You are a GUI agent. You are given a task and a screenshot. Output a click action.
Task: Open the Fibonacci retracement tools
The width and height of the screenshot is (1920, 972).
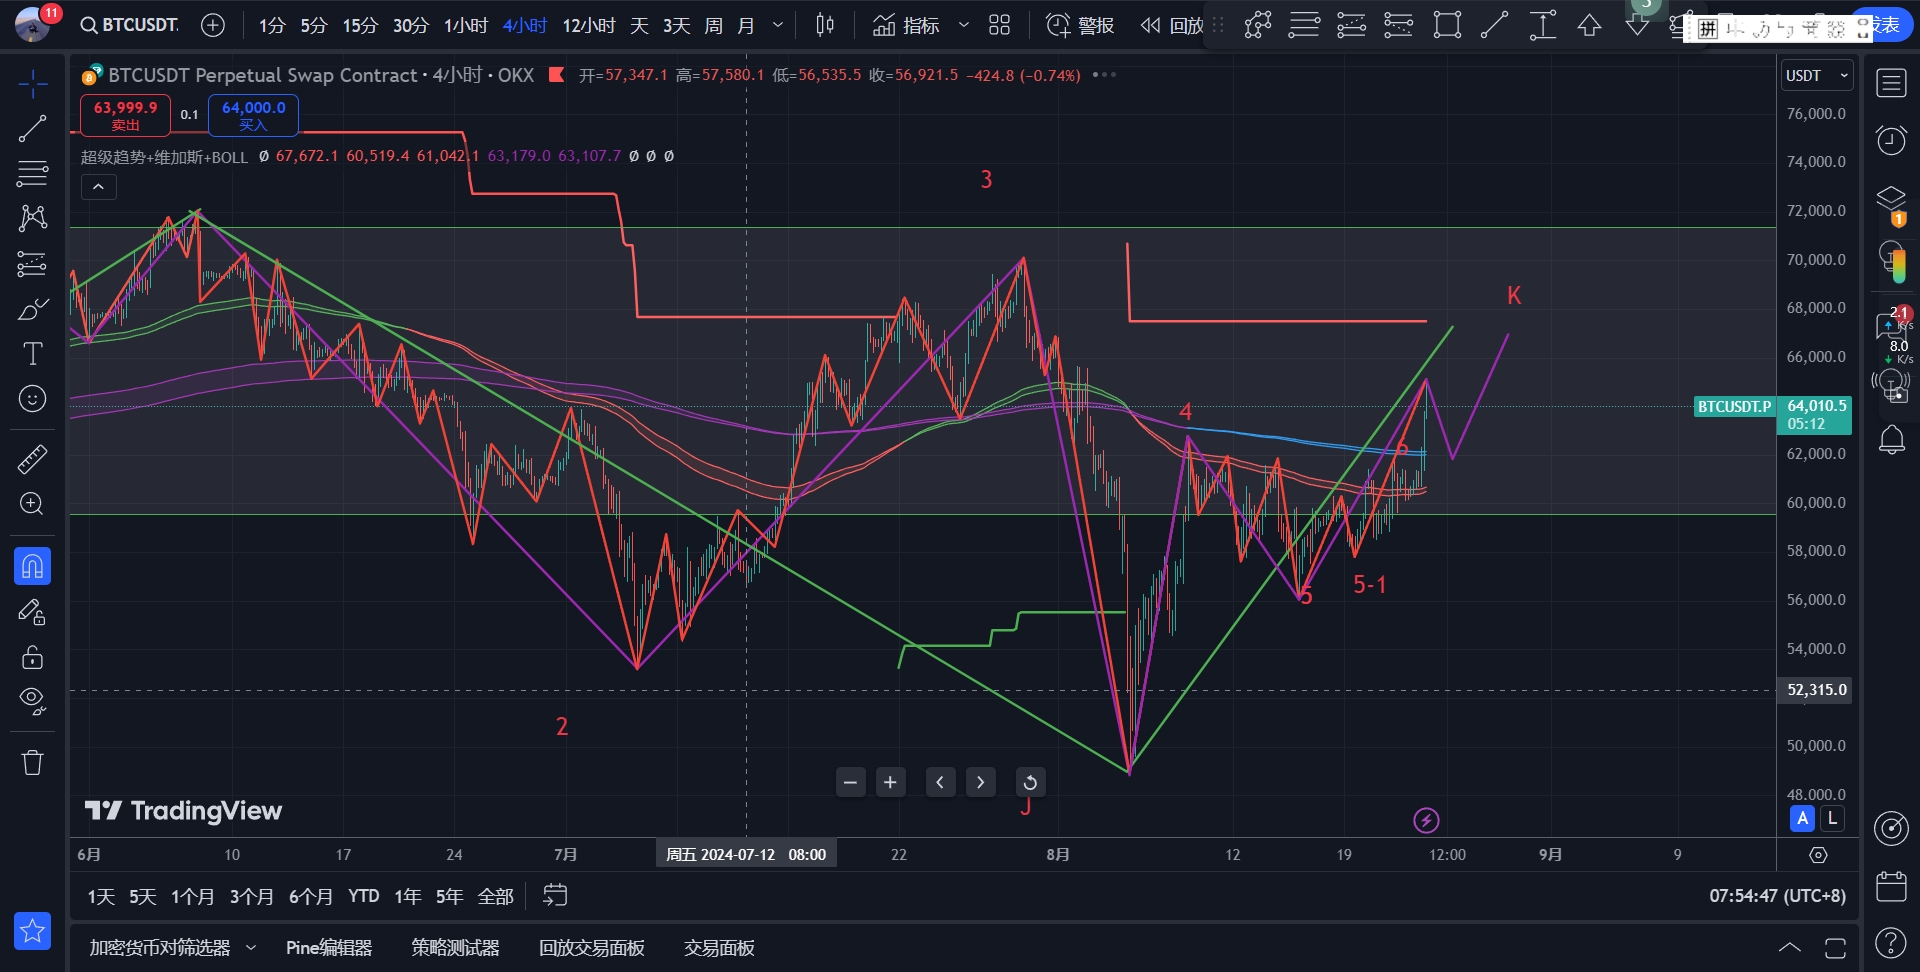pyautogui.click(x=32, y=173)
